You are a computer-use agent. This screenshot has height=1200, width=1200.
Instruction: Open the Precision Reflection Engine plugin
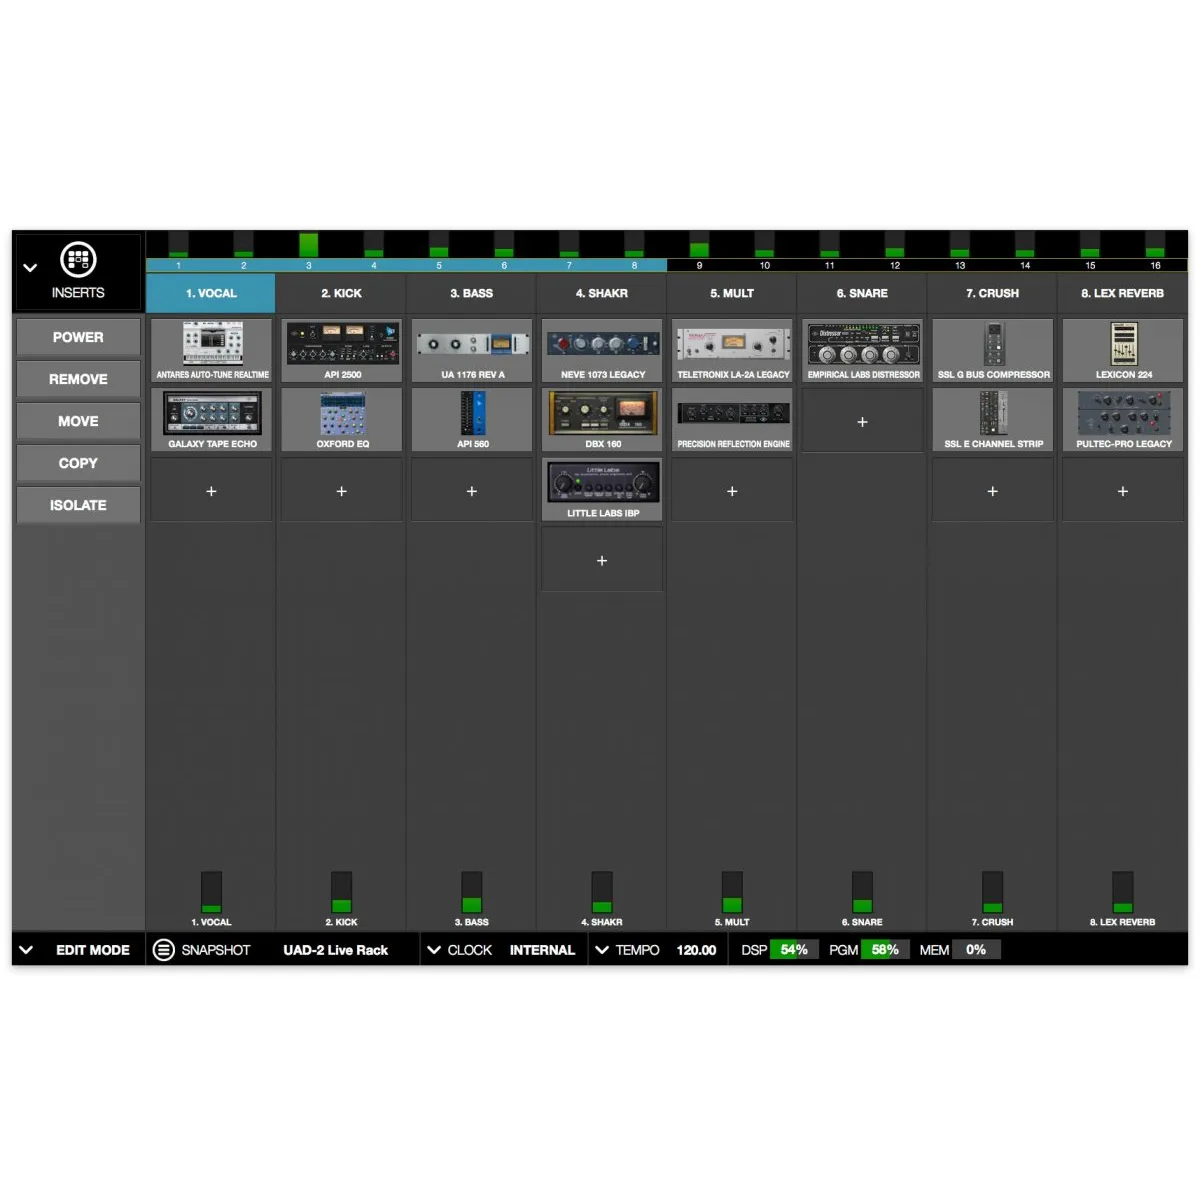point(733,419)
